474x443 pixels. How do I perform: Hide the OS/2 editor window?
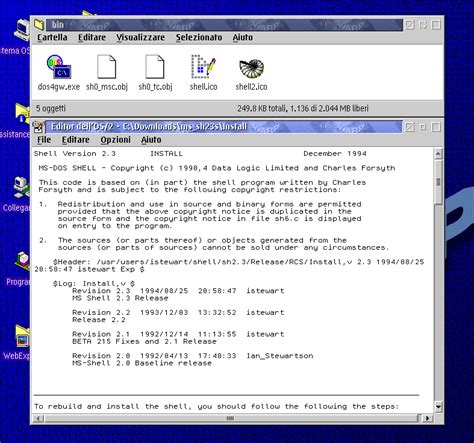tap(423, 127)
